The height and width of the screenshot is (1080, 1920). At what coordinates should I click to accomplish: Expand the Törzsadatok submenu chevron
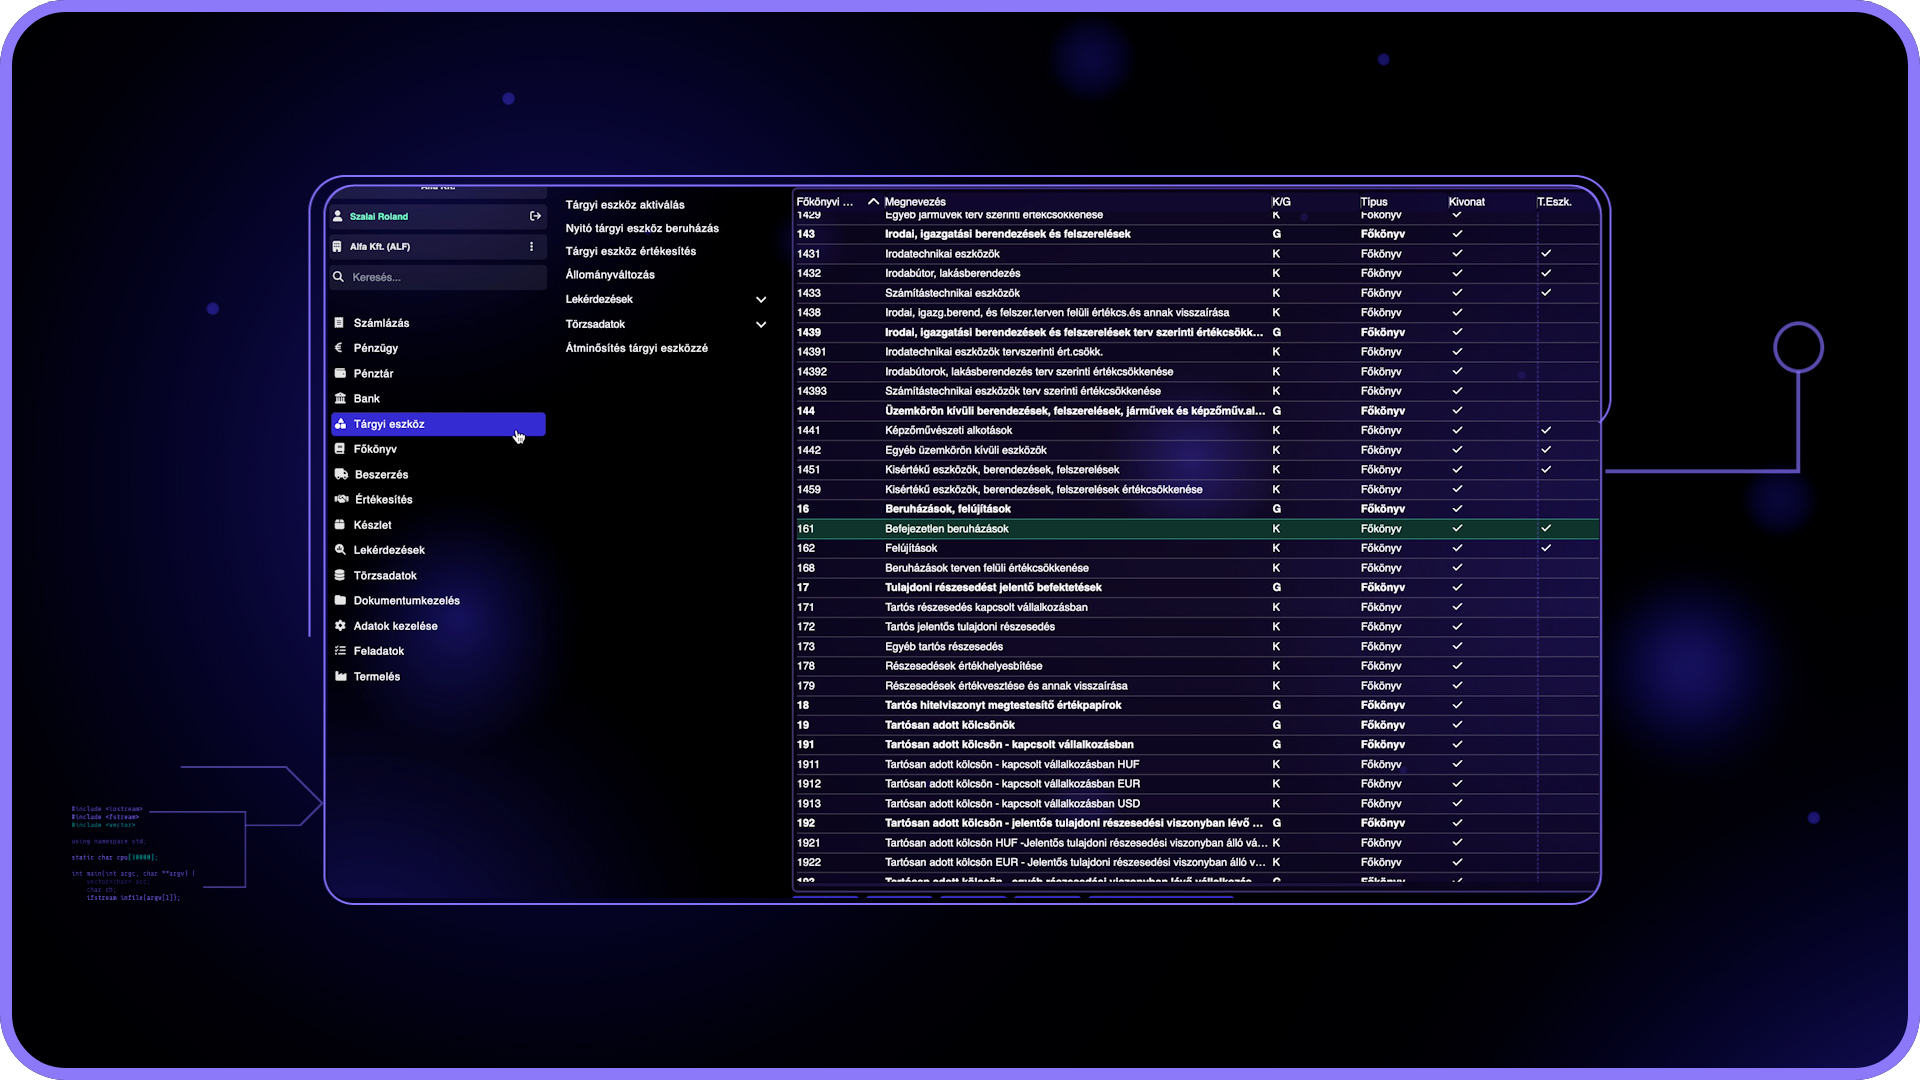761,324
